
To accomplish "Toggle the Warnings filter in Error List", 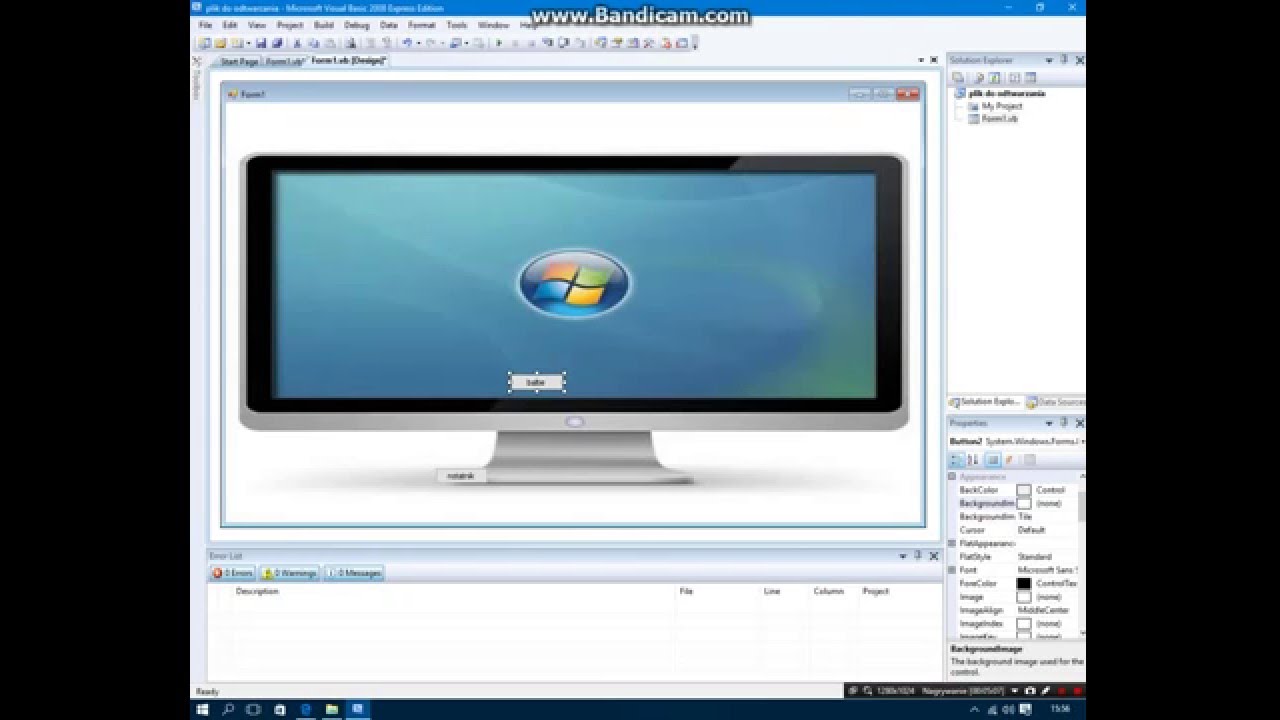I will [289, 573].
